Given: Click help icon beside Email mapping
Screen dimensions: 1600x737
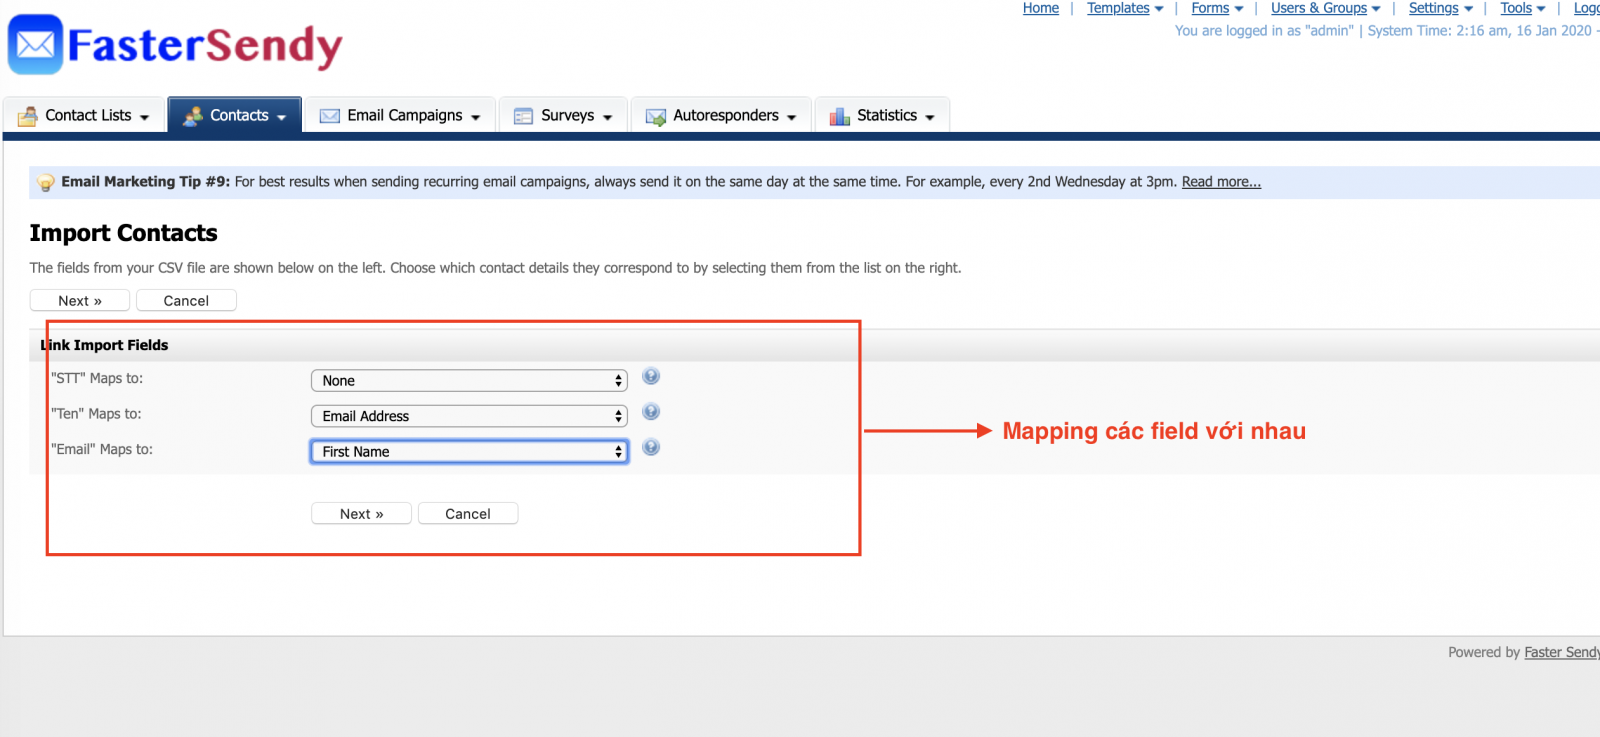Looking at the screenshot, I should pyautogui.click(x=651, y=448).
